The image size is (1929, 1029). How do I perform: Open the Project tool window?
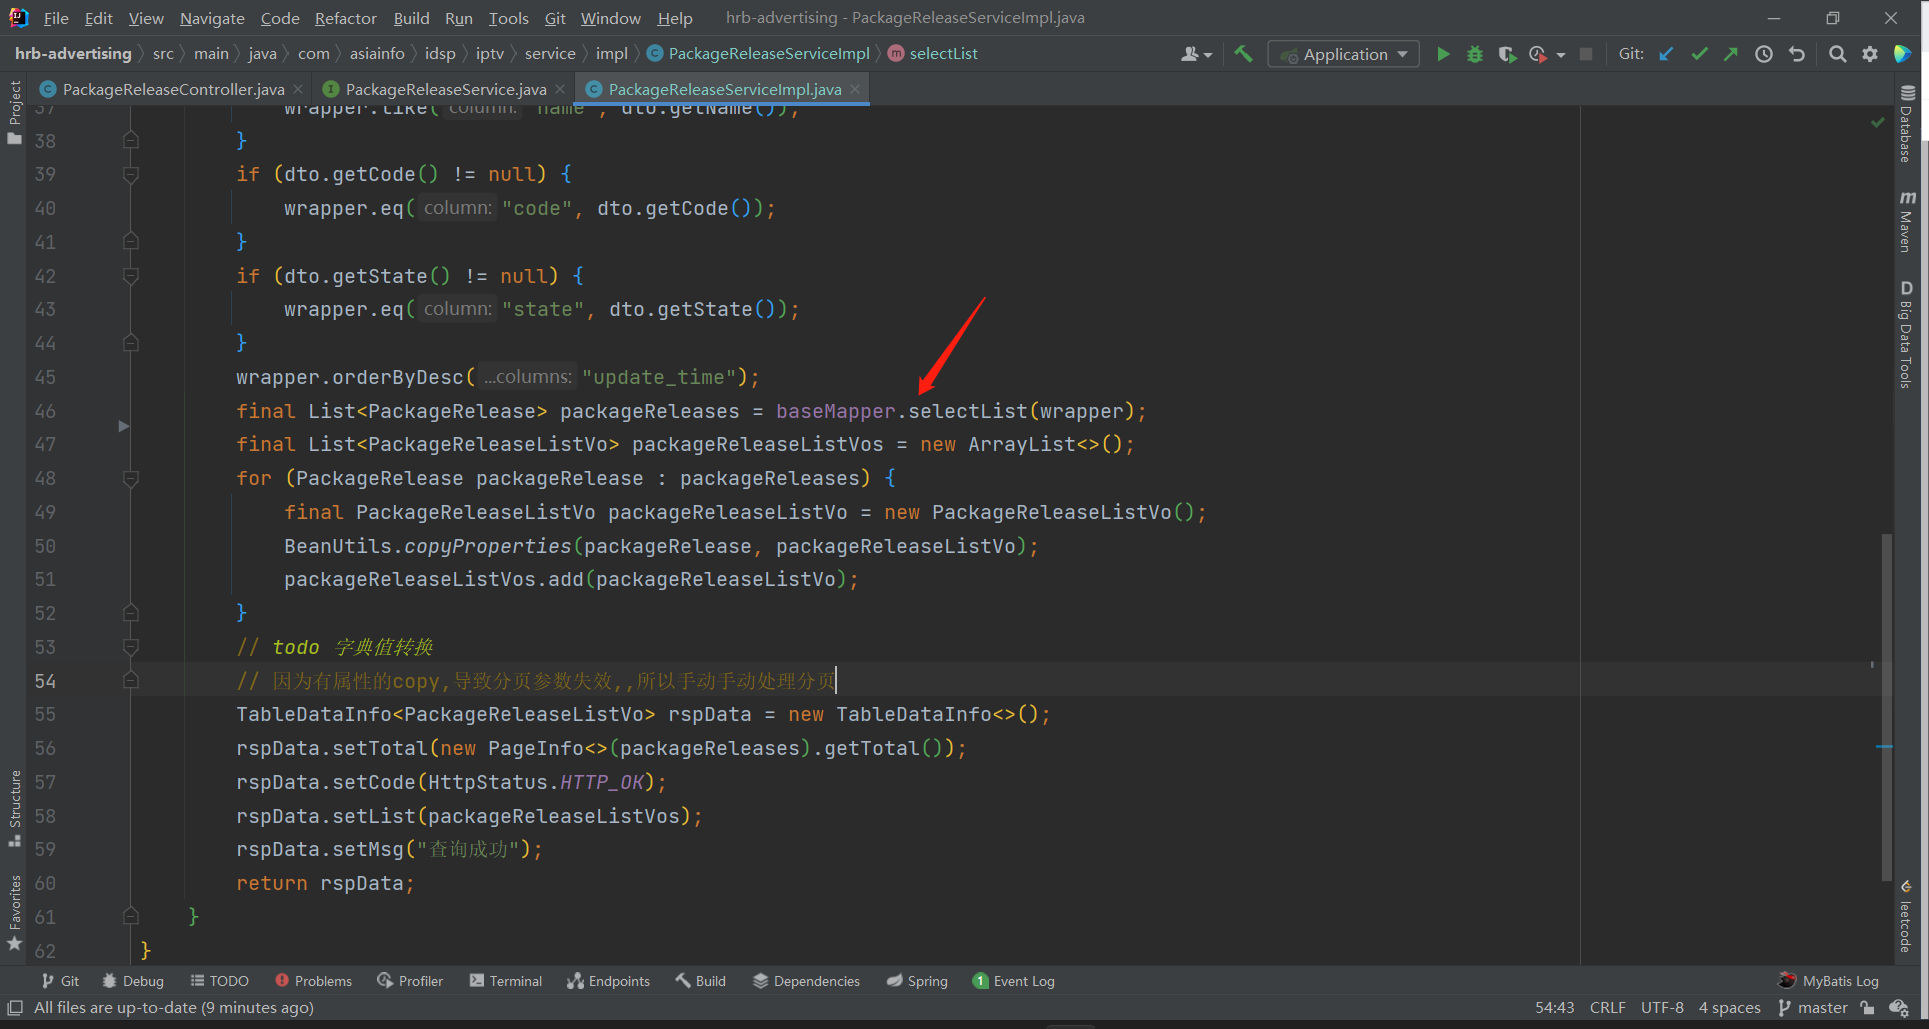click(x=14, y=112)
